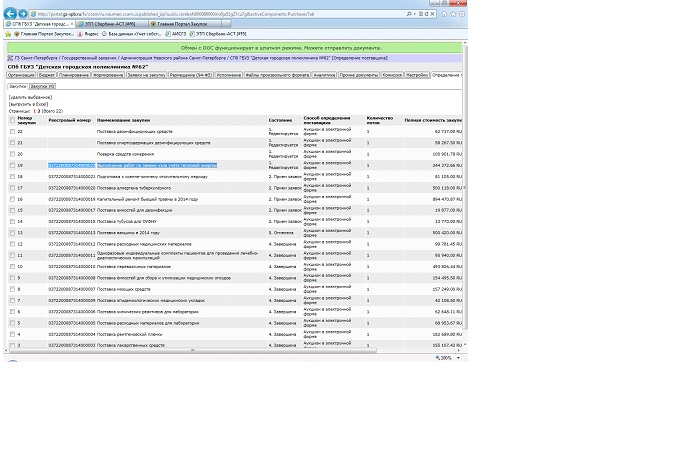Click the horizontal scrollbar under the table
This screenshot has height=452, width=685.
192,350
